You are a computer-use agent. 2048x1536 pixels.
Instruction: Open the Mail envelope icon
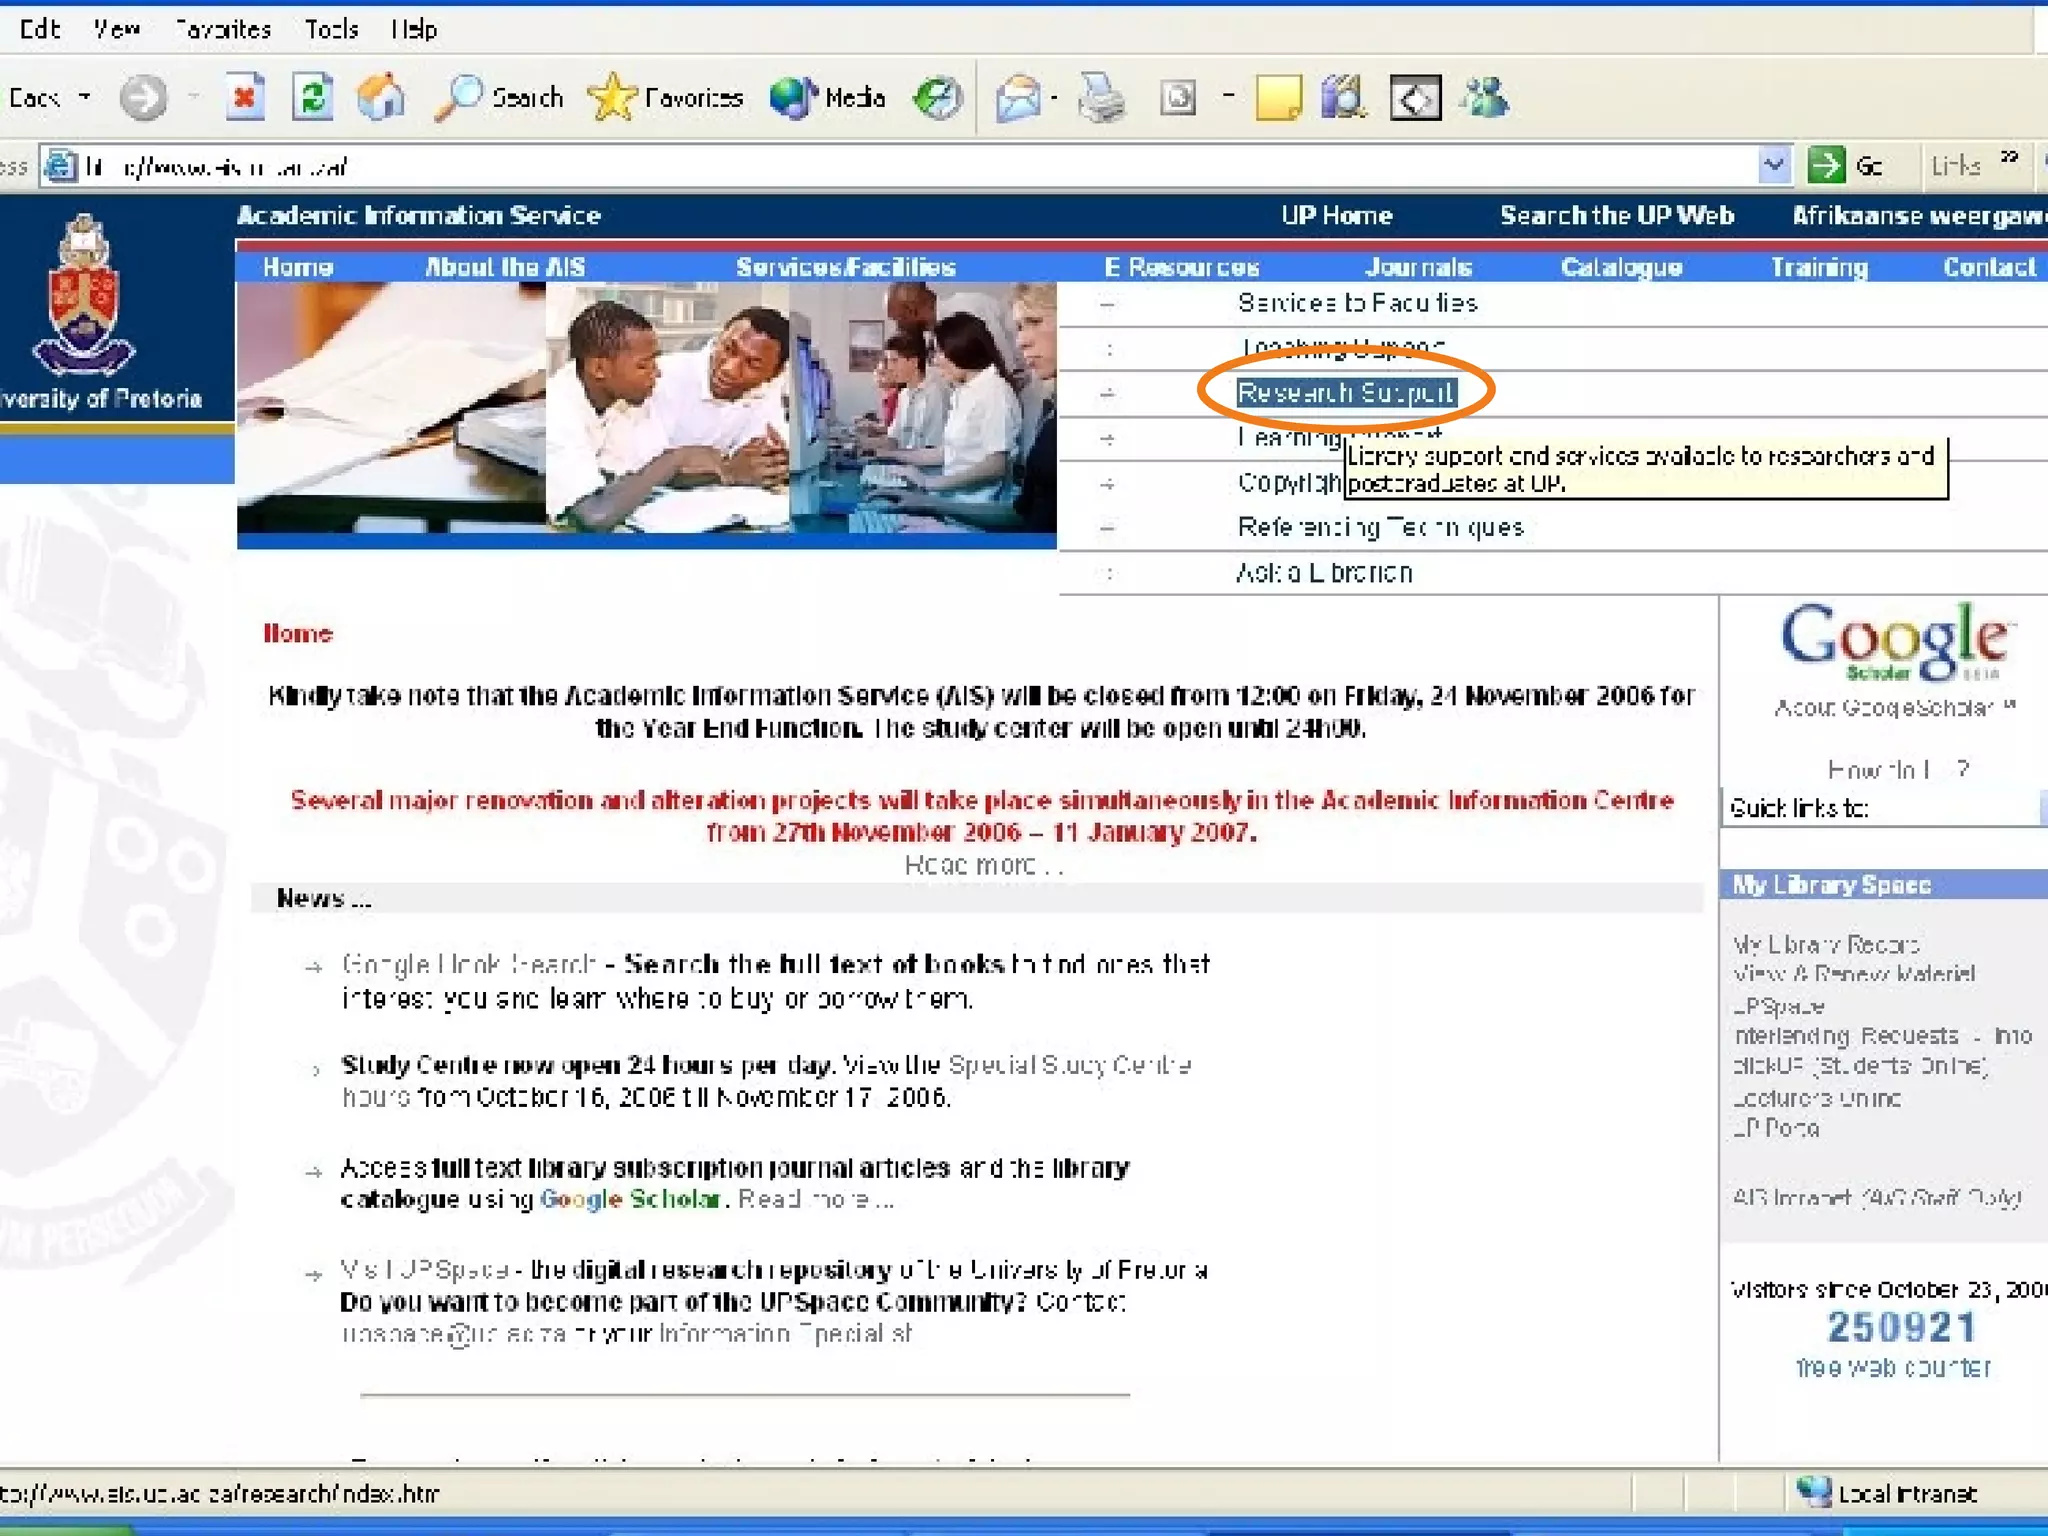coord(1018,98)
